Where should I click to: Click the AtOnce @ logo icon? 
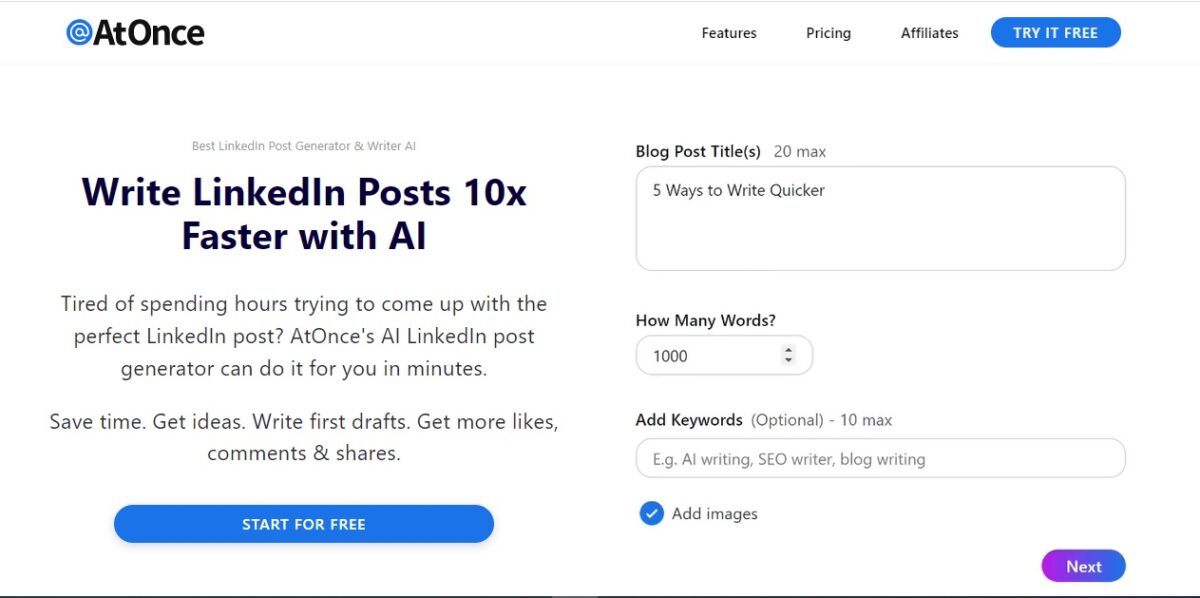[x=79, y=33]
